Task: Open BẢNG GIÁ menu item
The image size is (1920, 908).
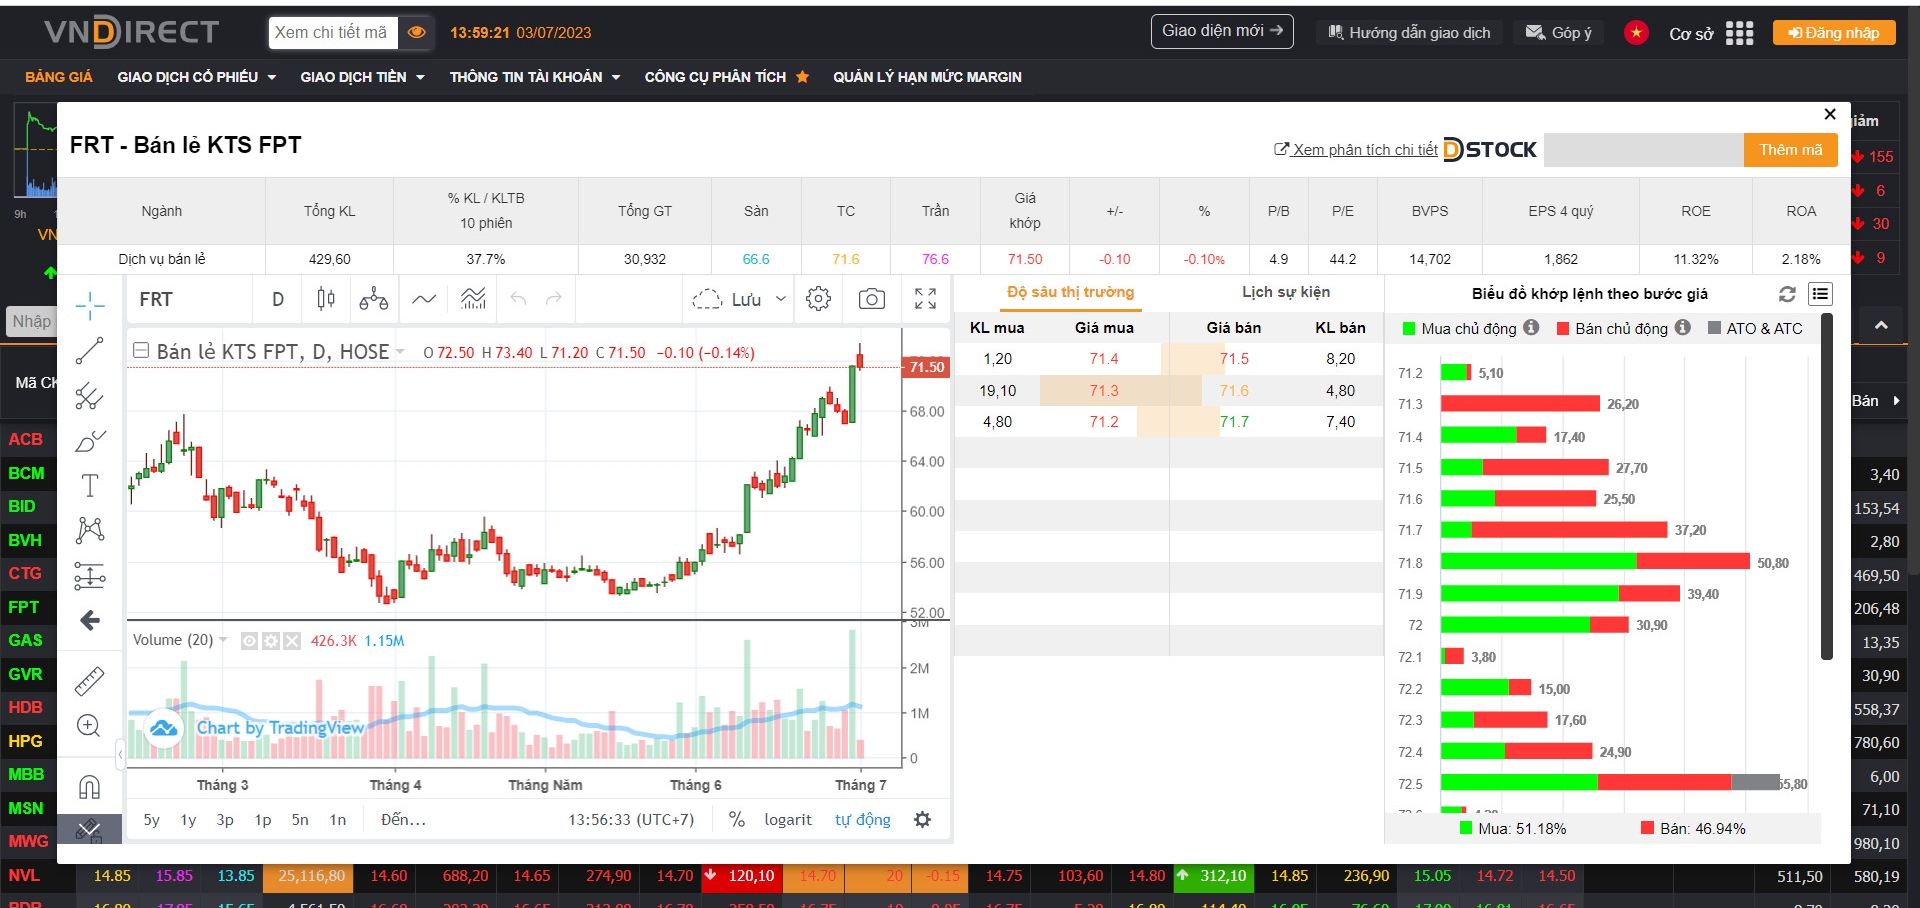Action: click(x=59, y=77)
